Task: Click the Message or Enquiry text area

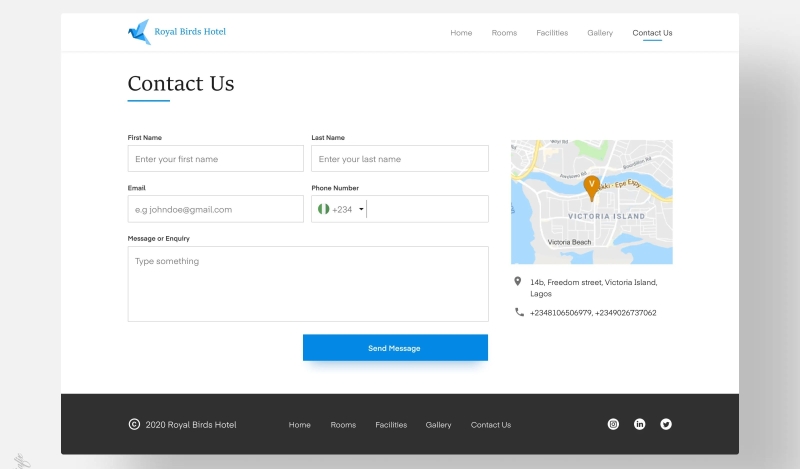Action: click(x=308, y=284)
